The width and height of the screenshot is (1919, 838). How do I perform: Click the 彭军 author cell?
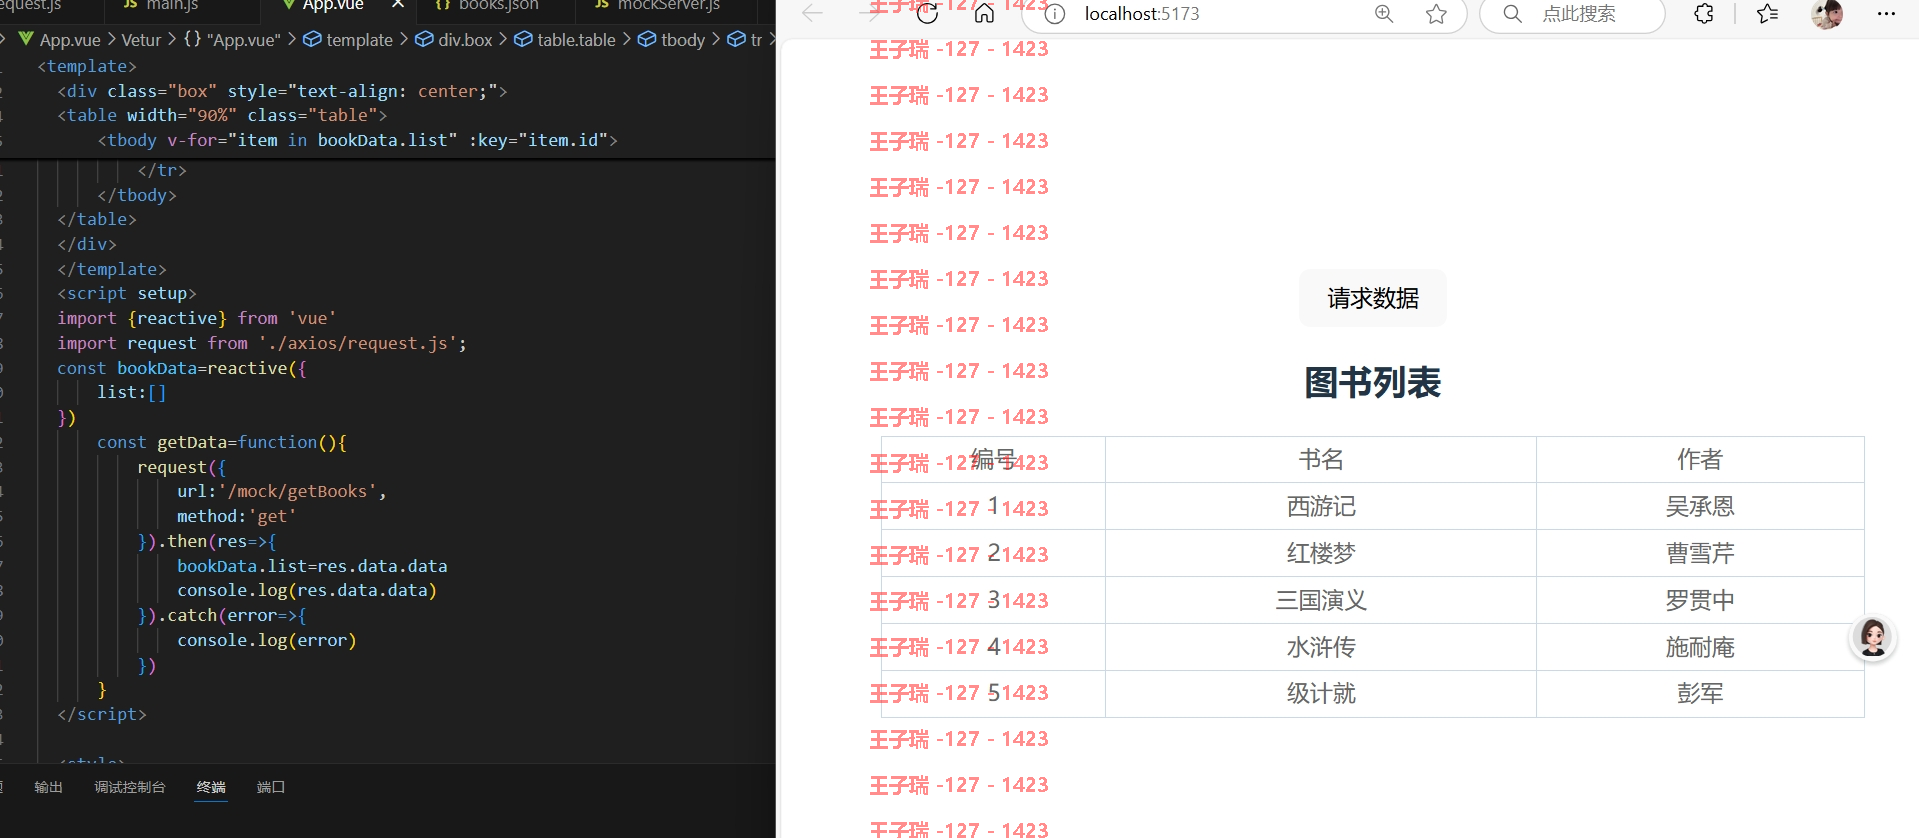pyautogui.click(x=1700, y=693)
